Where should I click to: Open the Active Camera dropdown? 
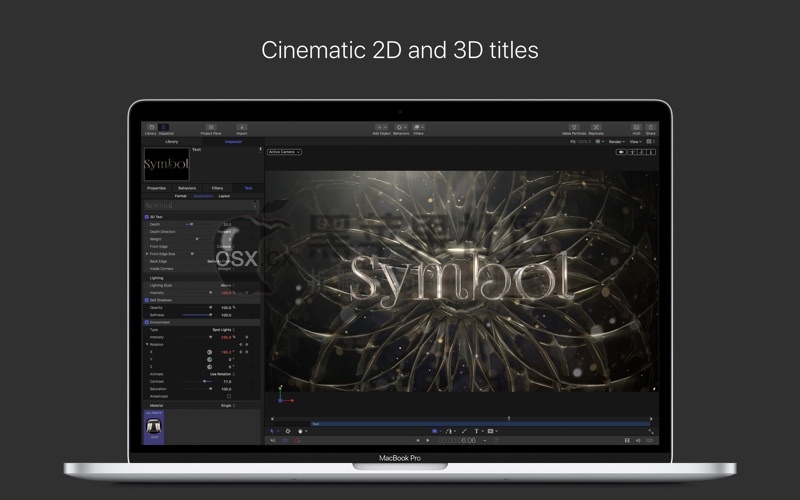tap(284, 152)
